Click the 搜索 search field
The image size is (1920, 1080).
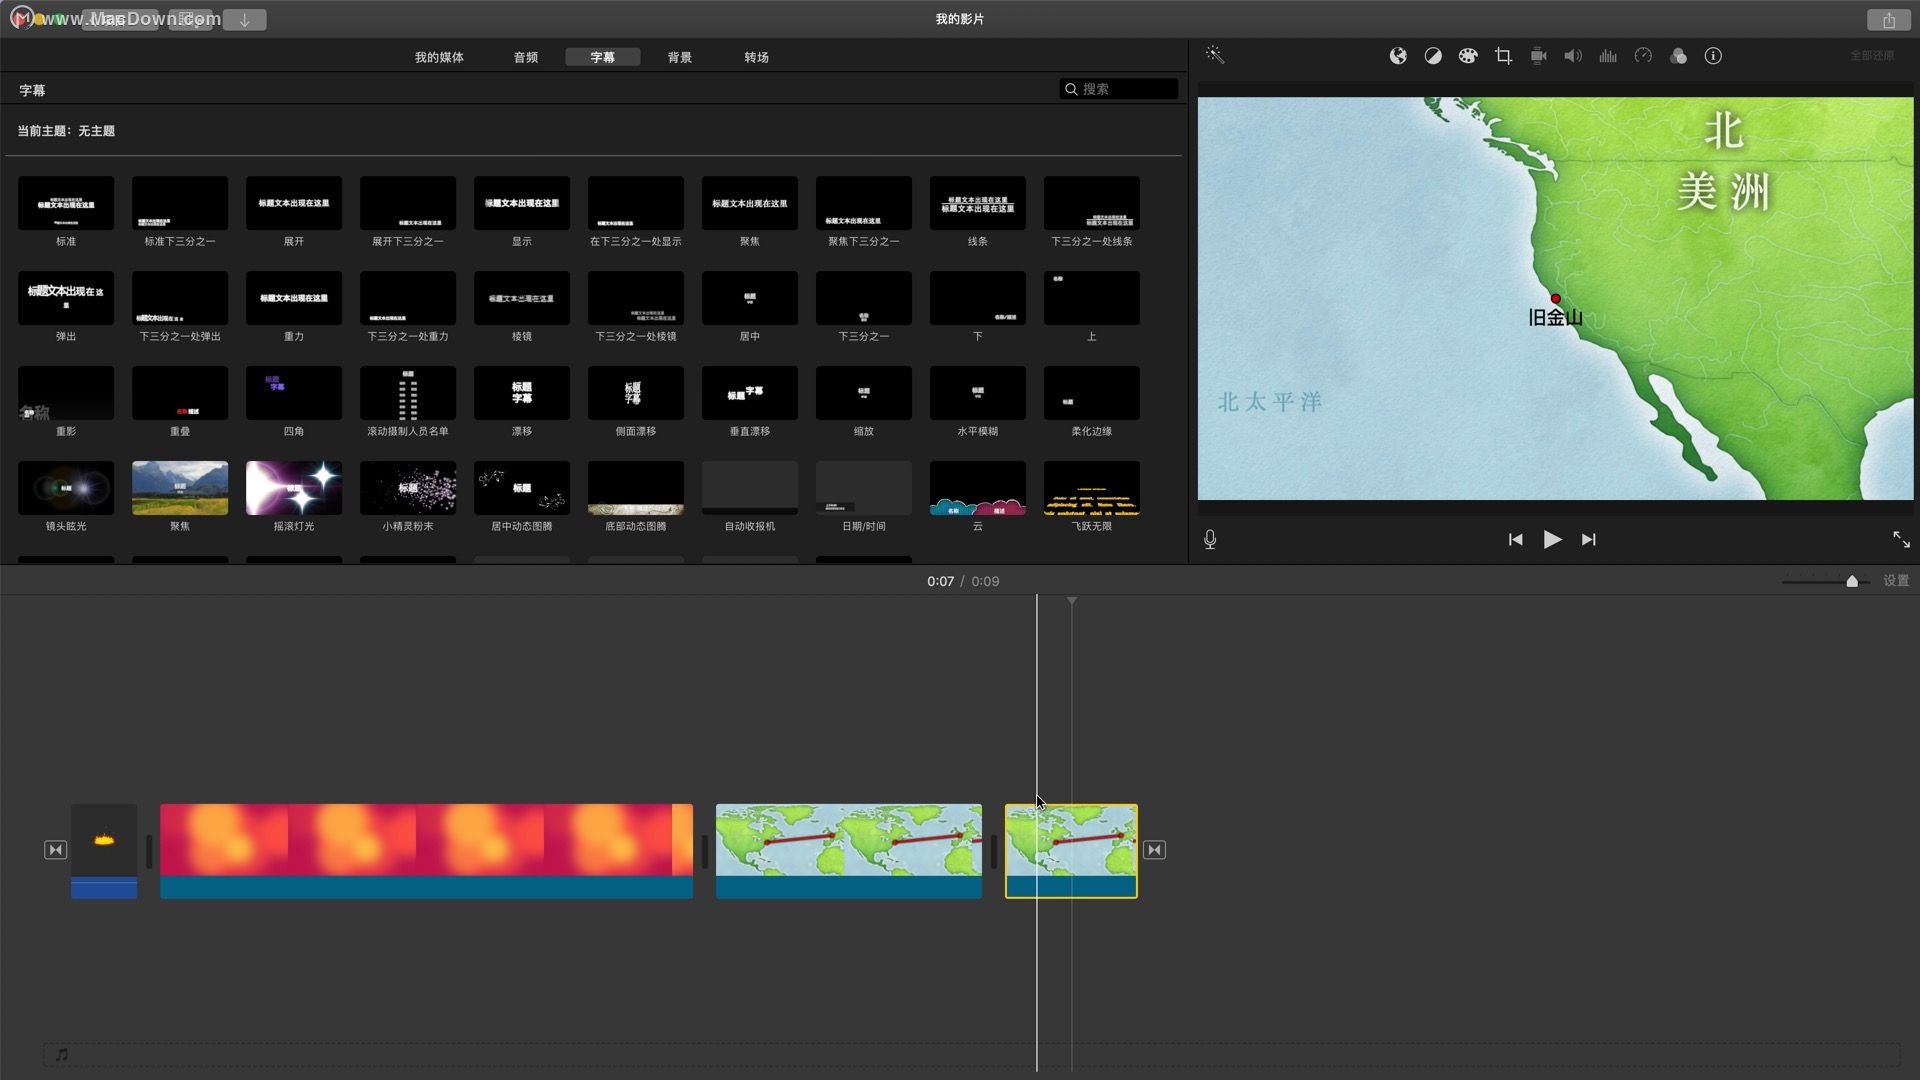click(1118, 89)
